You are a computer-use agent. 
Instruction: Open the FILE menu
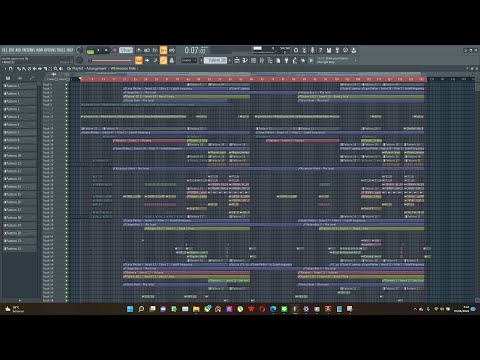pos(4,50)
